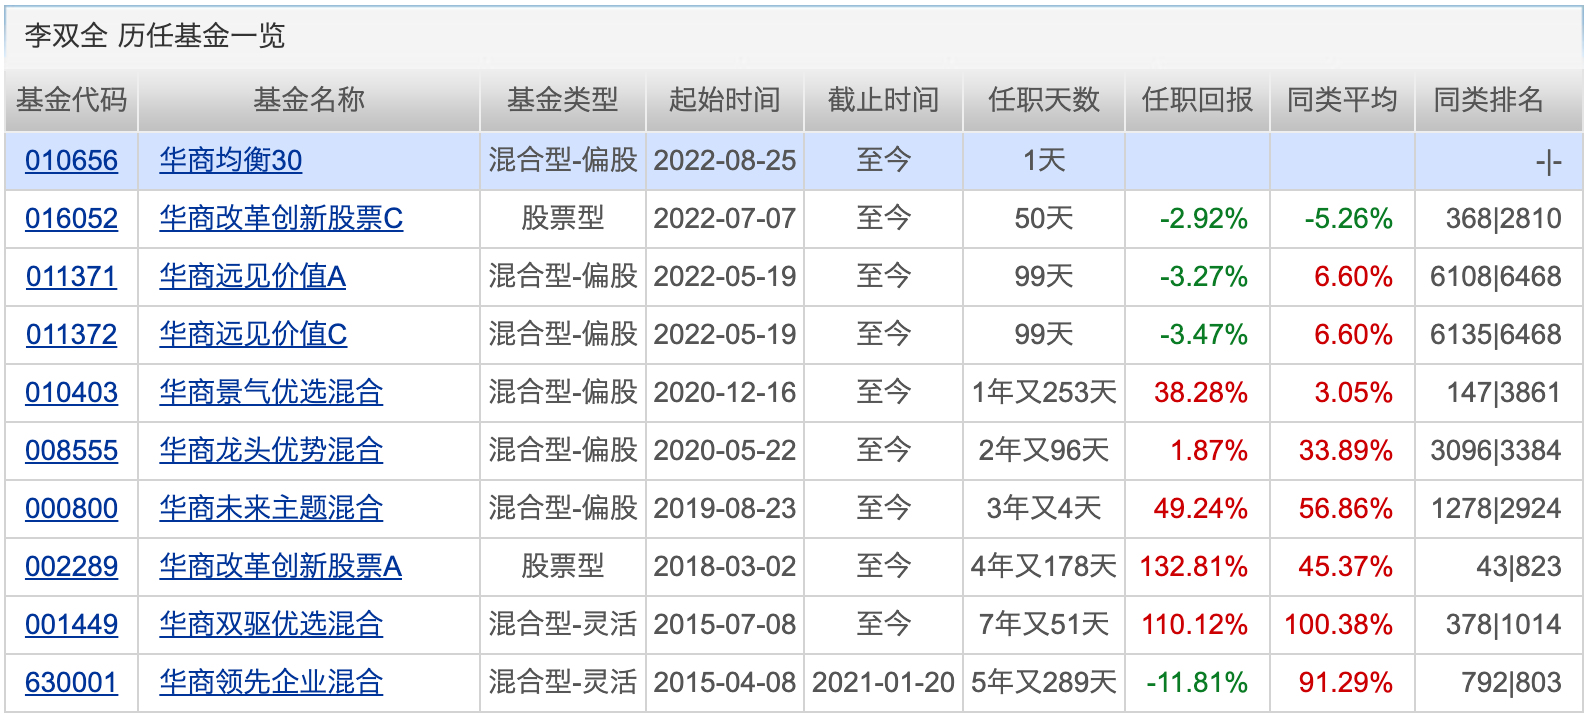Open 华商远见价值A fund page
Viewport: 1592px width, 724px height.
point(252,277)
